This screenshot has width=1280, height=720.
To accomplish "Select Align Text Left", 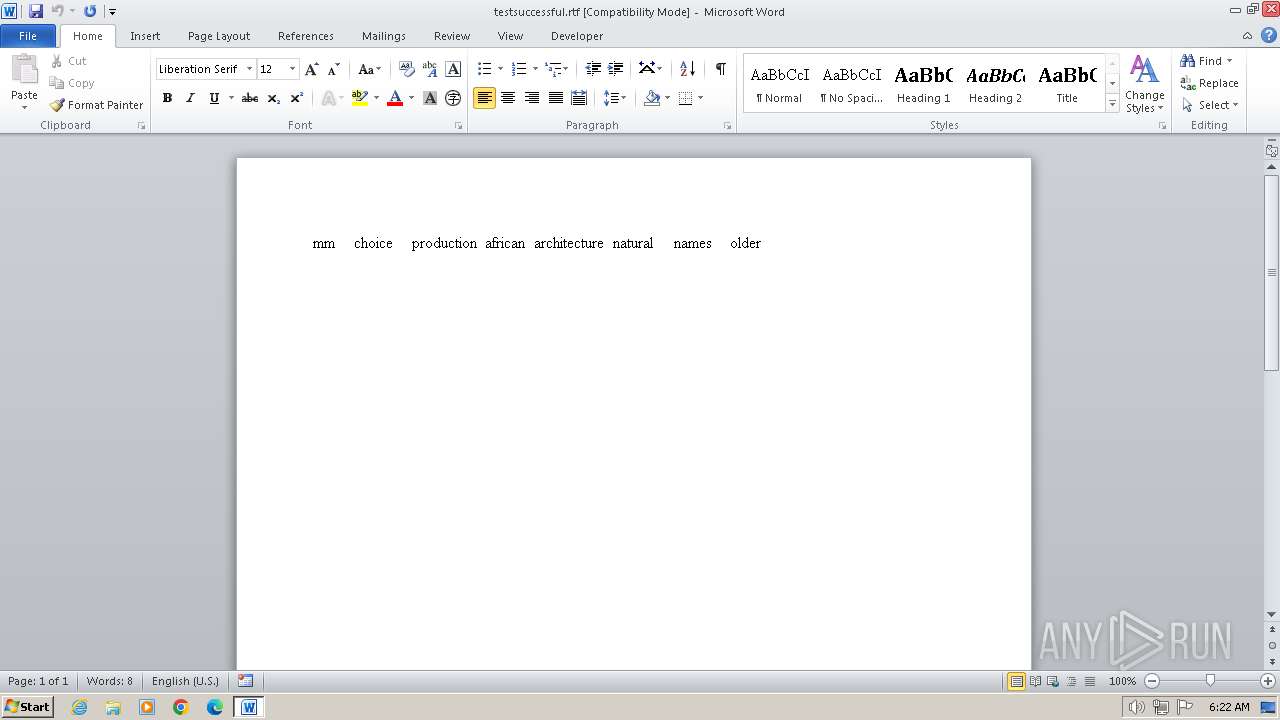I will click(485, 98).
